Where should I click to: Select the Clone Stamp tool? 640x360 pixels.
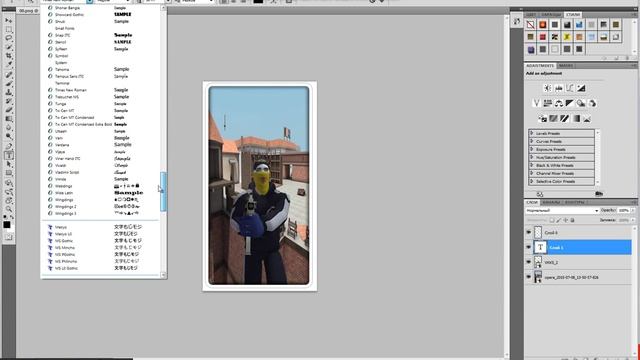(9, 92)
